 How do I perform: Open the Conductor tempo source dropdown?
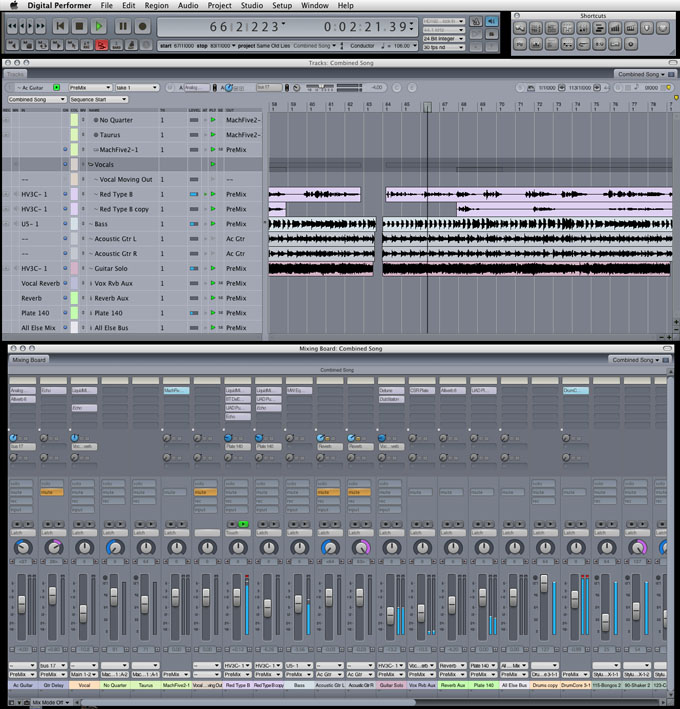coord(364,46)
